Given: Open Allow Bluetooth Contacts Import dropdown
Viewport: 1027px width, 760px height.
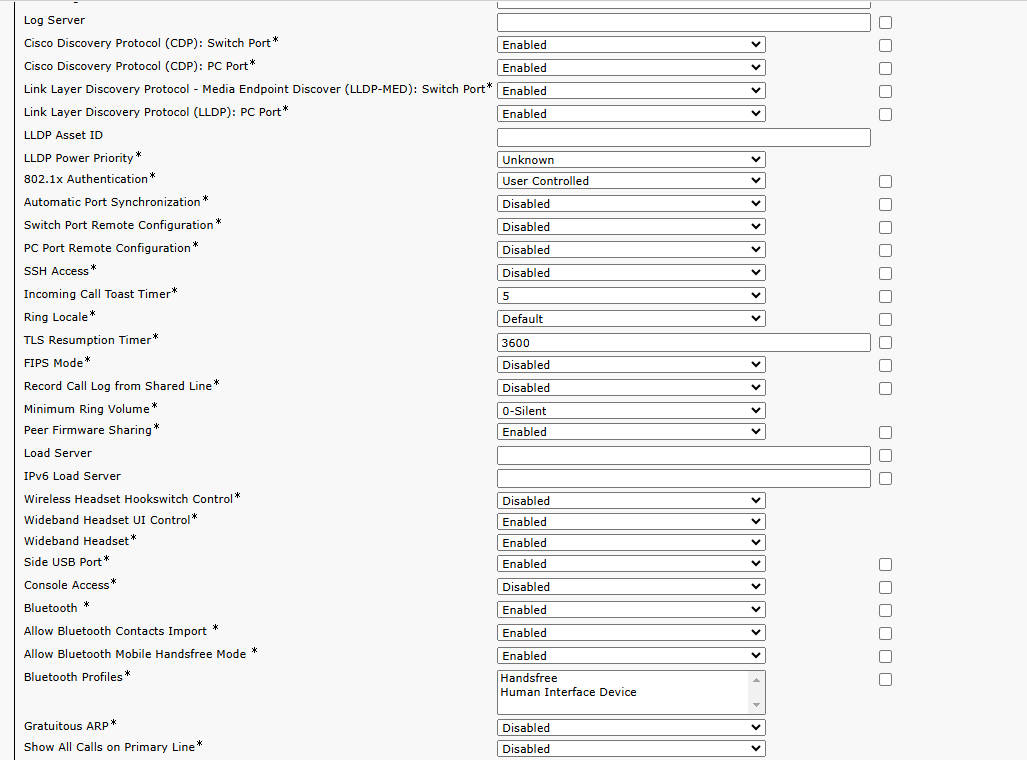Looking at the screenshot, I should 631,632.
